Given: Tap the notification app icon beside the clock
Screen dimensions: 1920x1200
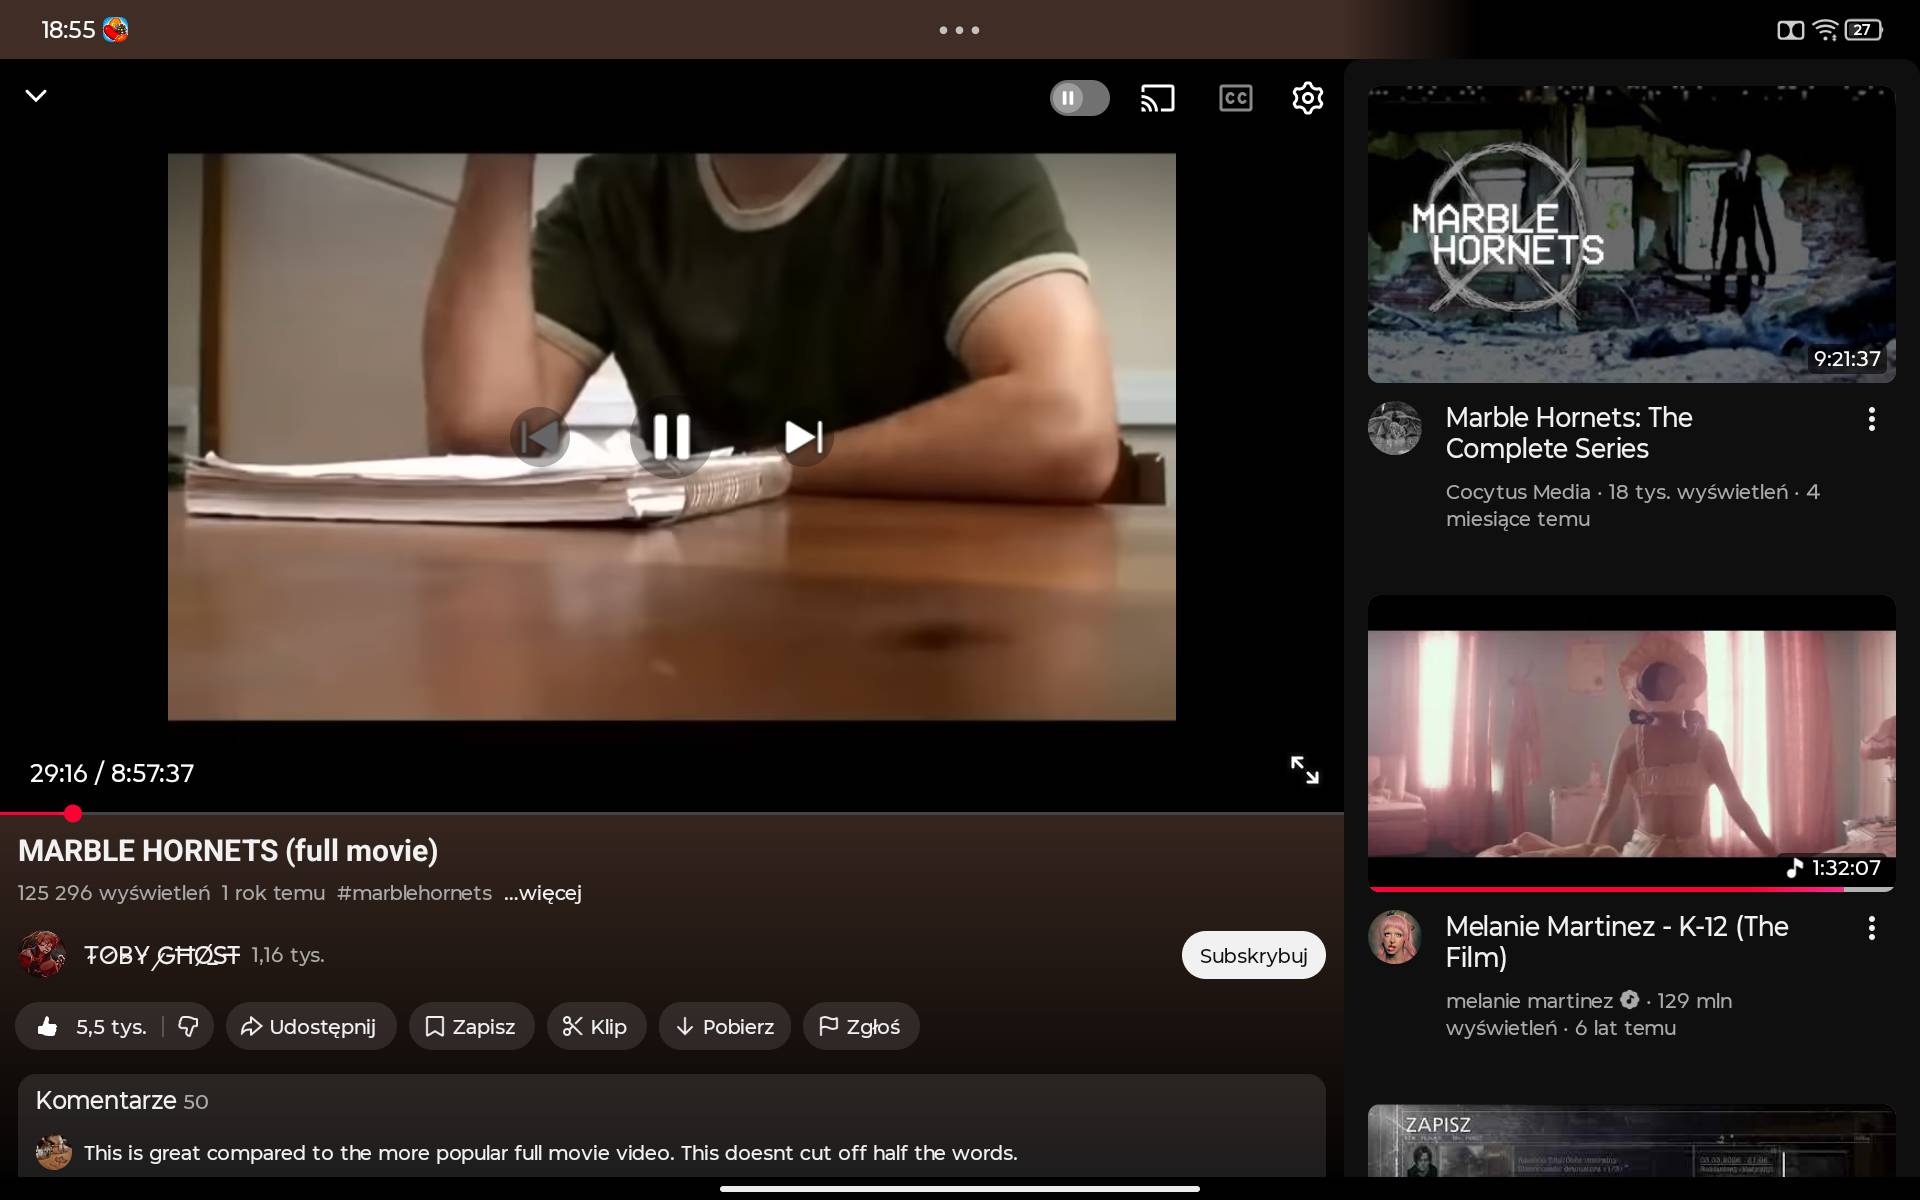Looking at the screenshot, I should (x=116, y=30).
